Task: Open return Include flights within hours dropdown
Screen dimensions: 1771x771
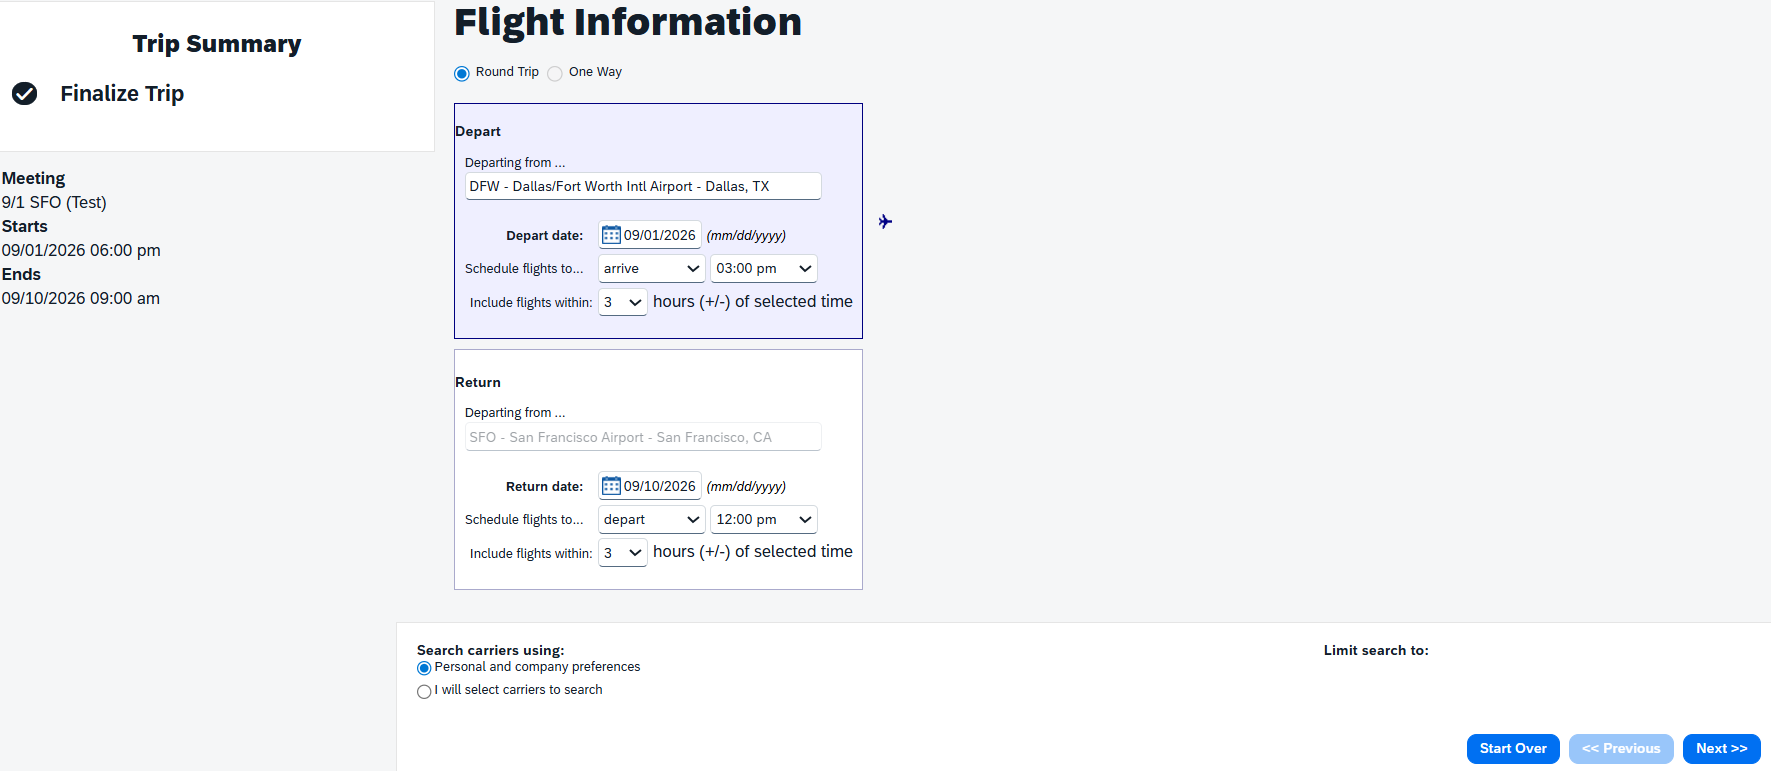Action: (x=623, y=553)
